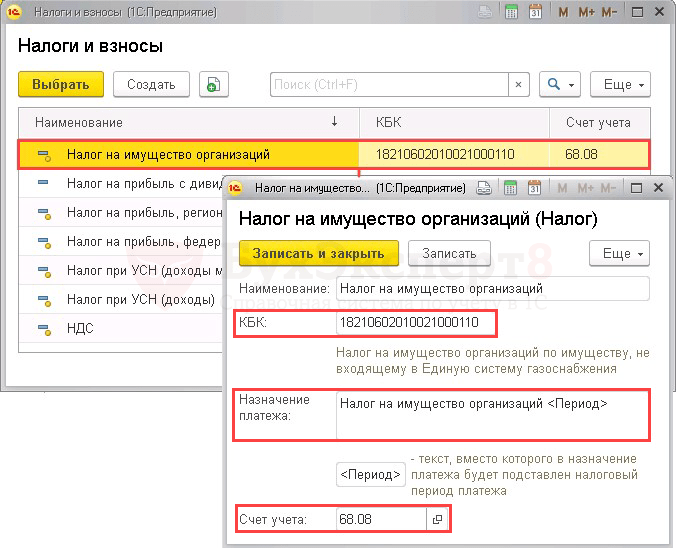Screen dimensions: 676x548
Task: Open the Еще menu in the dialog
Action: (619, 253)
